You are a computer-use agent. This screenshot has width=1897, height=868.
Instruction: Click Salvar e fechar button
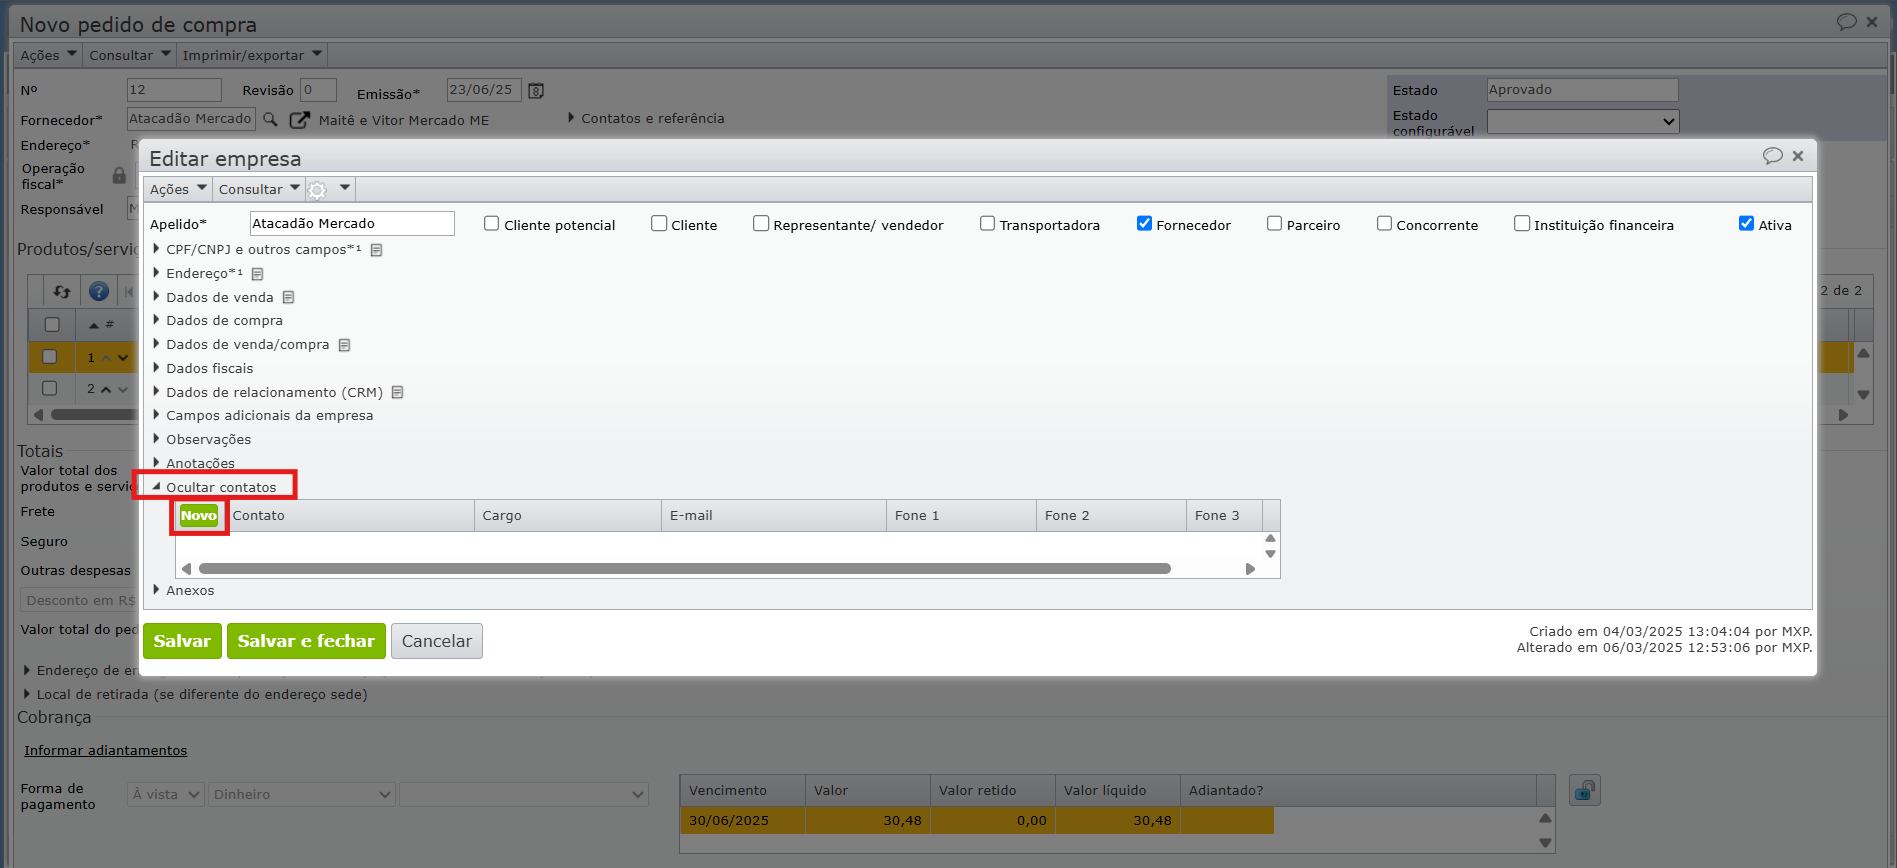306,641
